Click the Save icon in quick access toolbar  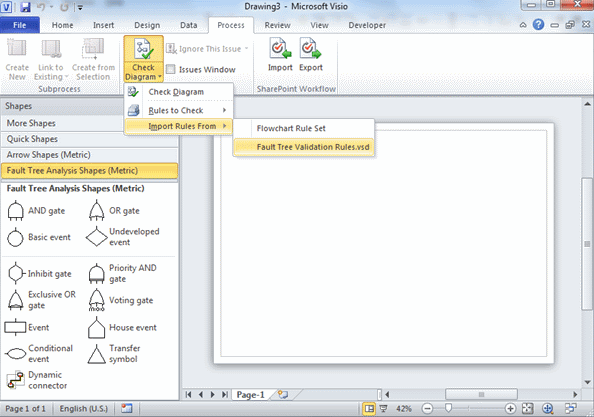tap(25, 6)
